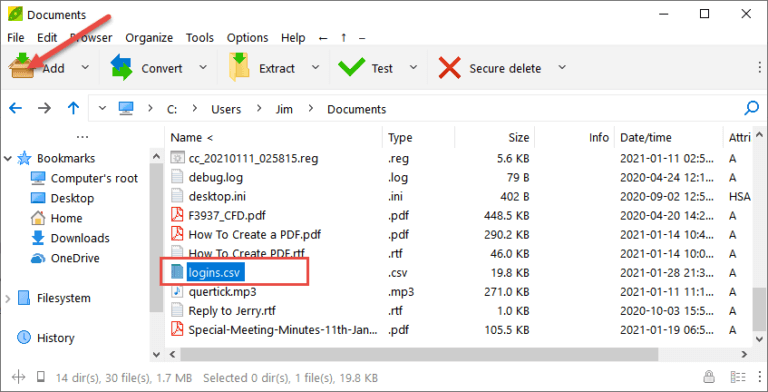Image resolution: width=768 pixels, height=392 pixels.
Task: Open the Organize menu
Action: [149, 38]
